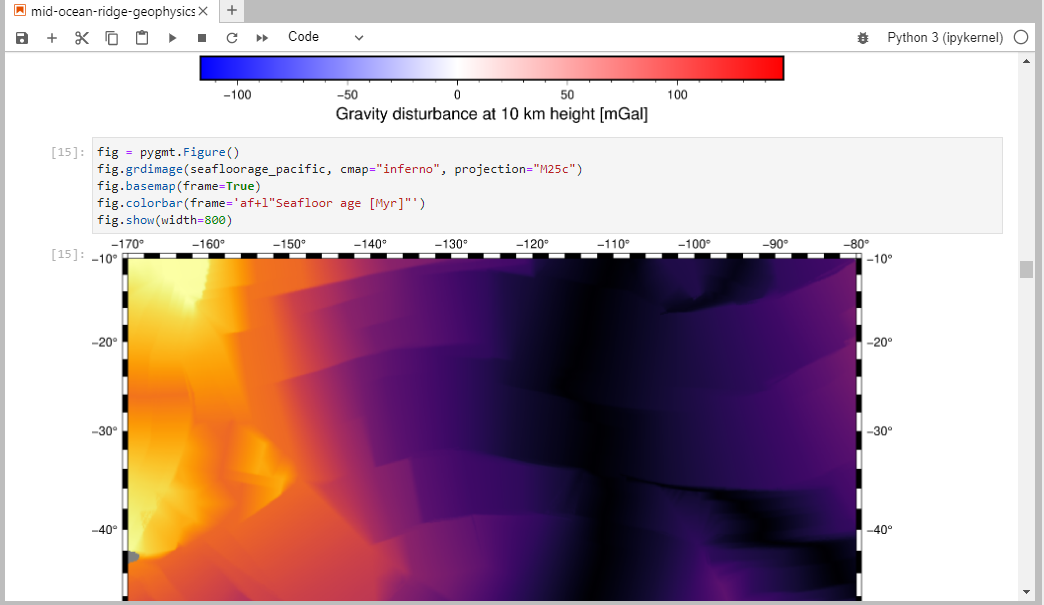
Task: Run the selected cell
Action: click(x=172, y=38)
